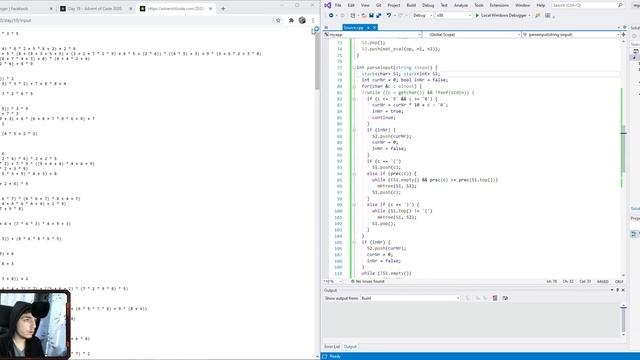Click the Find in Files toolbar icon

(x=538, y=15)
